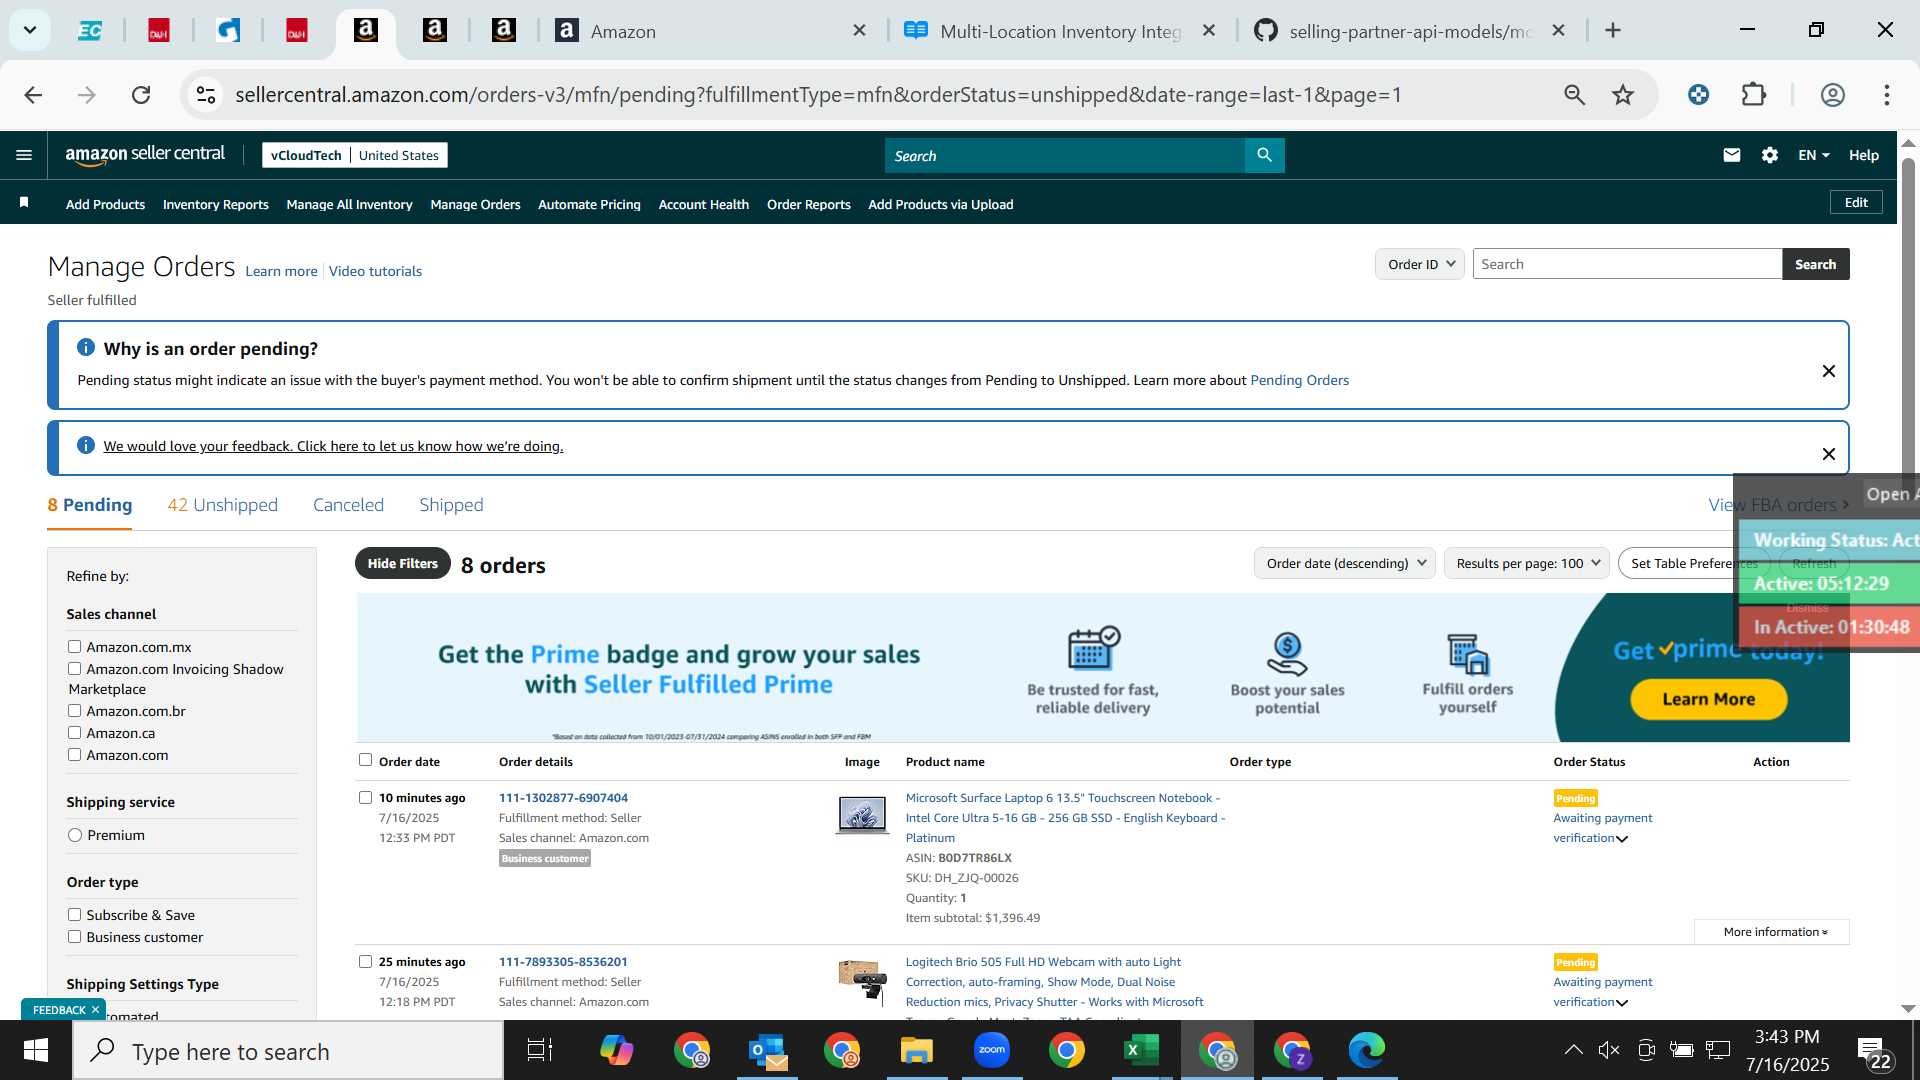Check Amazon.com Invoicing Shadow Marketplace
This screenshot has height=1080, width=1920.
[x=74, y=669]
